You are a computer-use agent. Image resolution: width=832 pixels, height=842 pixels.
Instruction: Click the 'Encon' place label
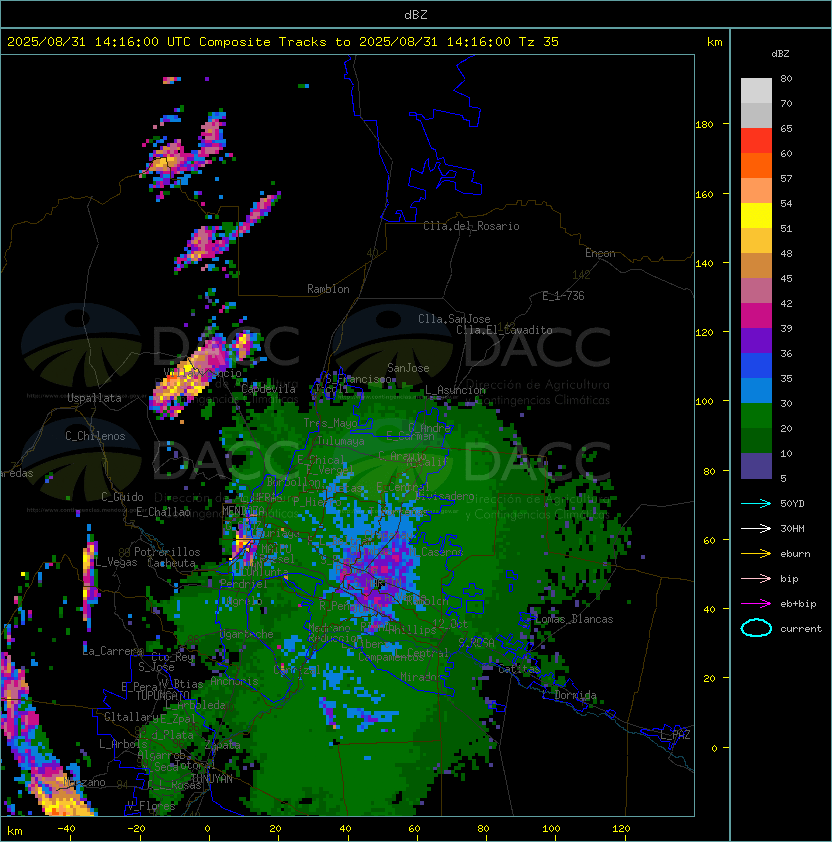[x=600, y=253]
